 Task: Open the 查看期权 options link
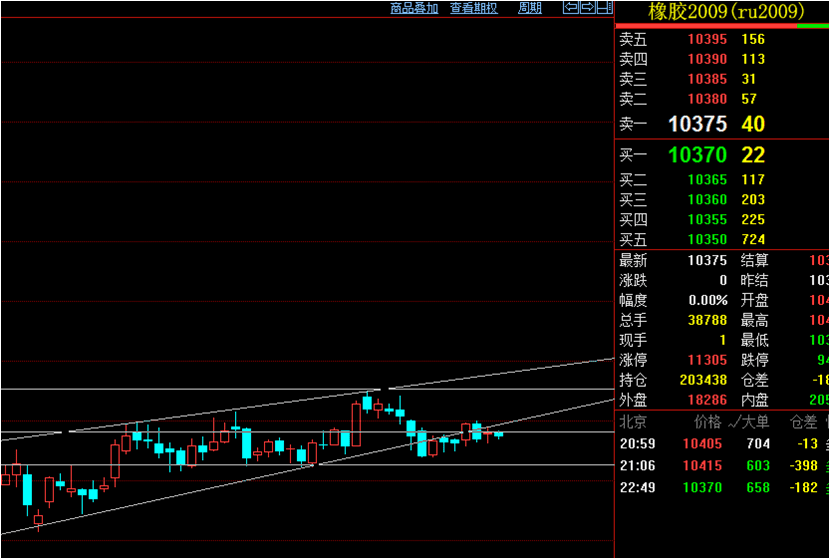click(x=474, y=8)
